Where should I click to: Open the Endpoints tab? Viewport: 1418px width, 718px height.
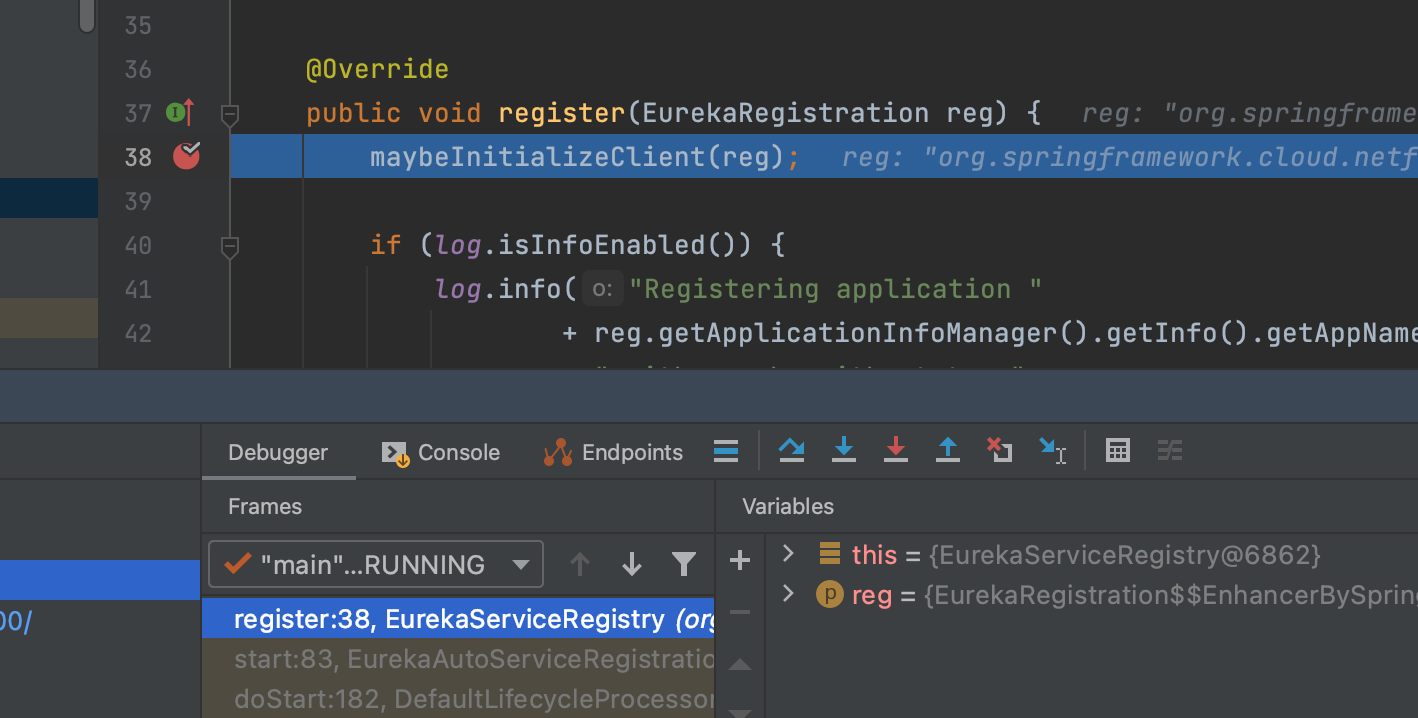click(x=613, y=452)
